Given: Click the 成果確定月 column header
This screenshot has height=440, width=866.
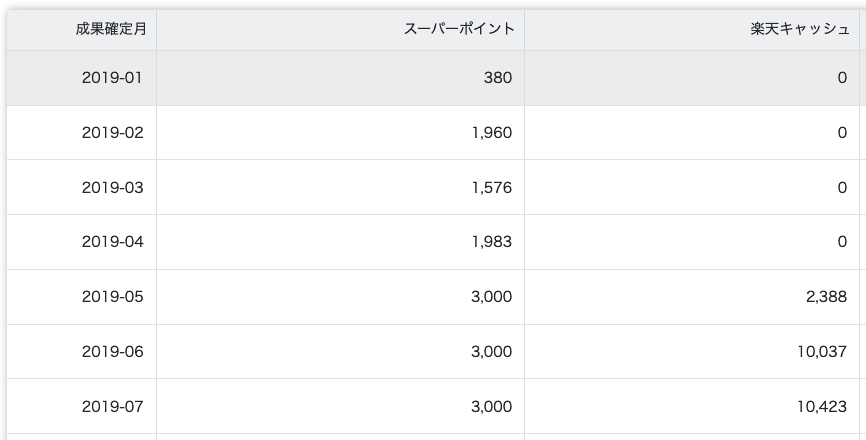Looking at the screenshot, I should click(x=111, y=29).
